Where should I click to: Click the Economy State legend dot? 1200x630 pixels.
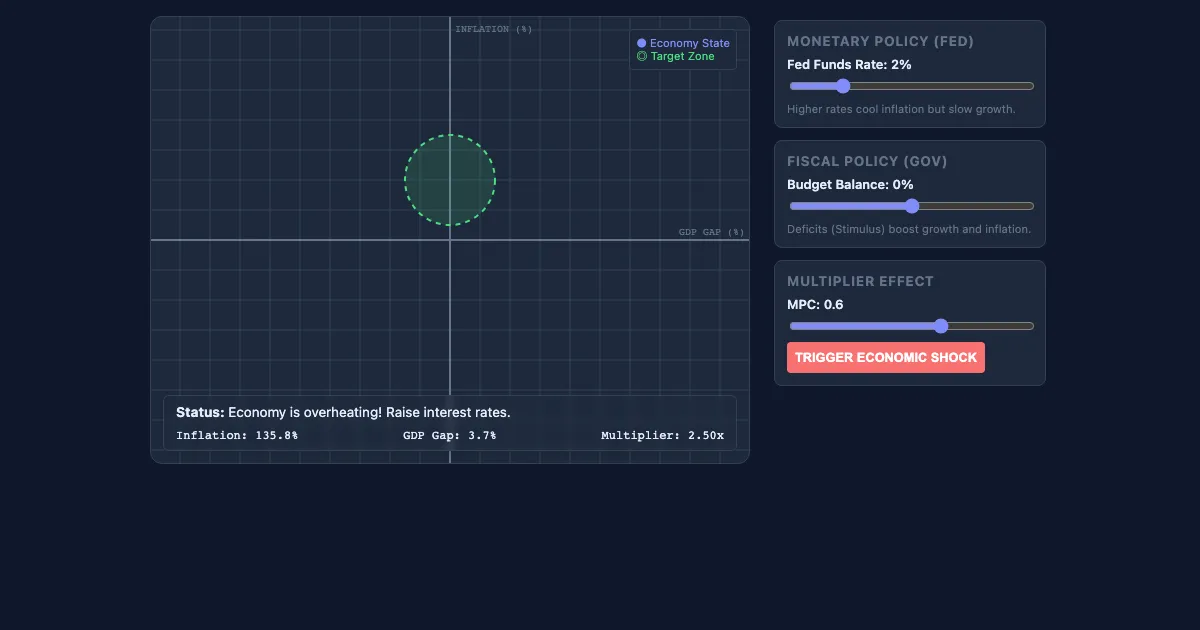tap(642, 43)
